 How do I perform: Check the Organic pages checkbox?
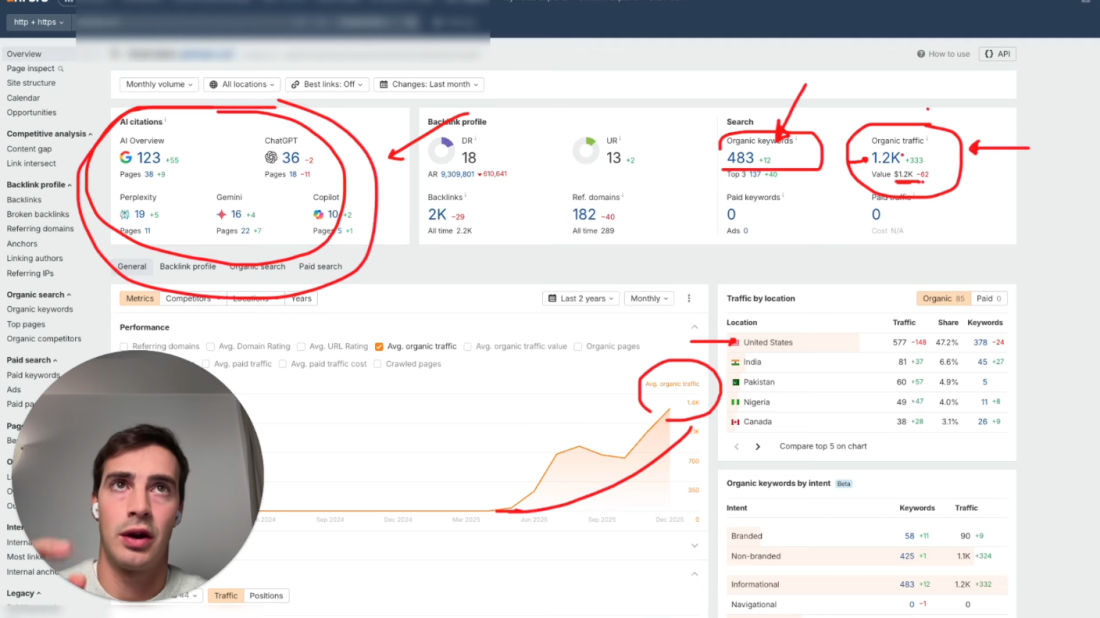tap(579, 347)
